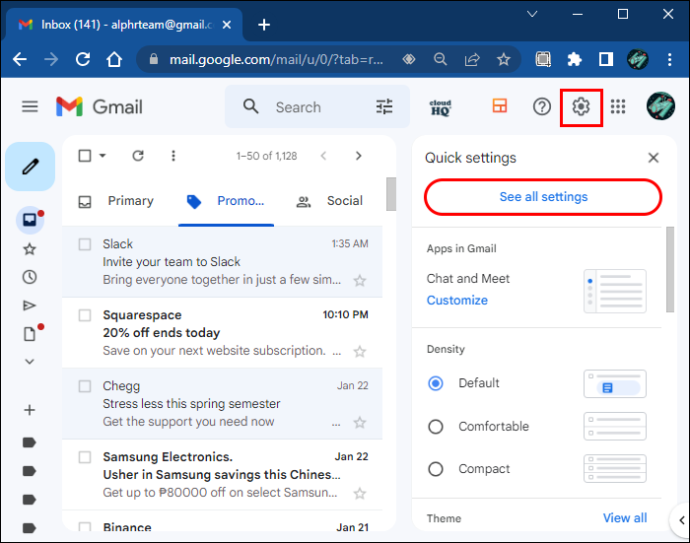Click the Quick settings panel scrollbar
This screenshot has width=690, height=543.
click(670, 269)
